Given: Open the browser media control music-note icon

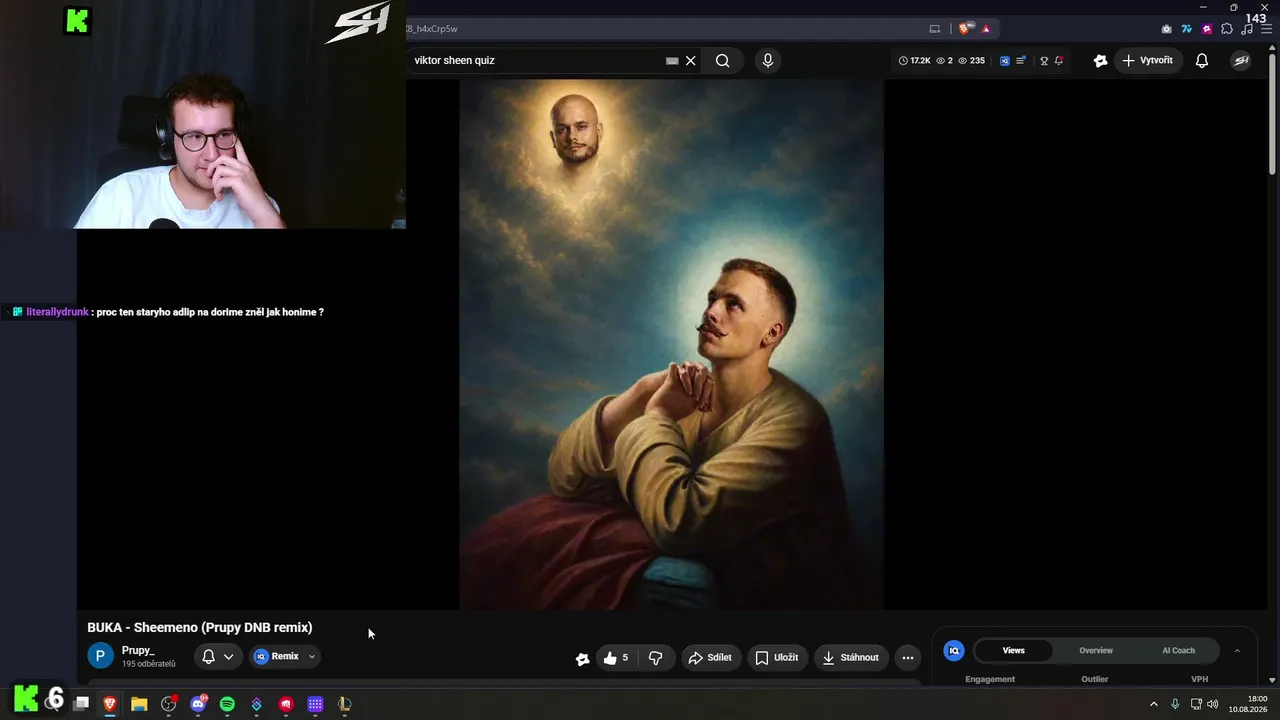Looking at the screenshot, I should tap(1247, 29).
